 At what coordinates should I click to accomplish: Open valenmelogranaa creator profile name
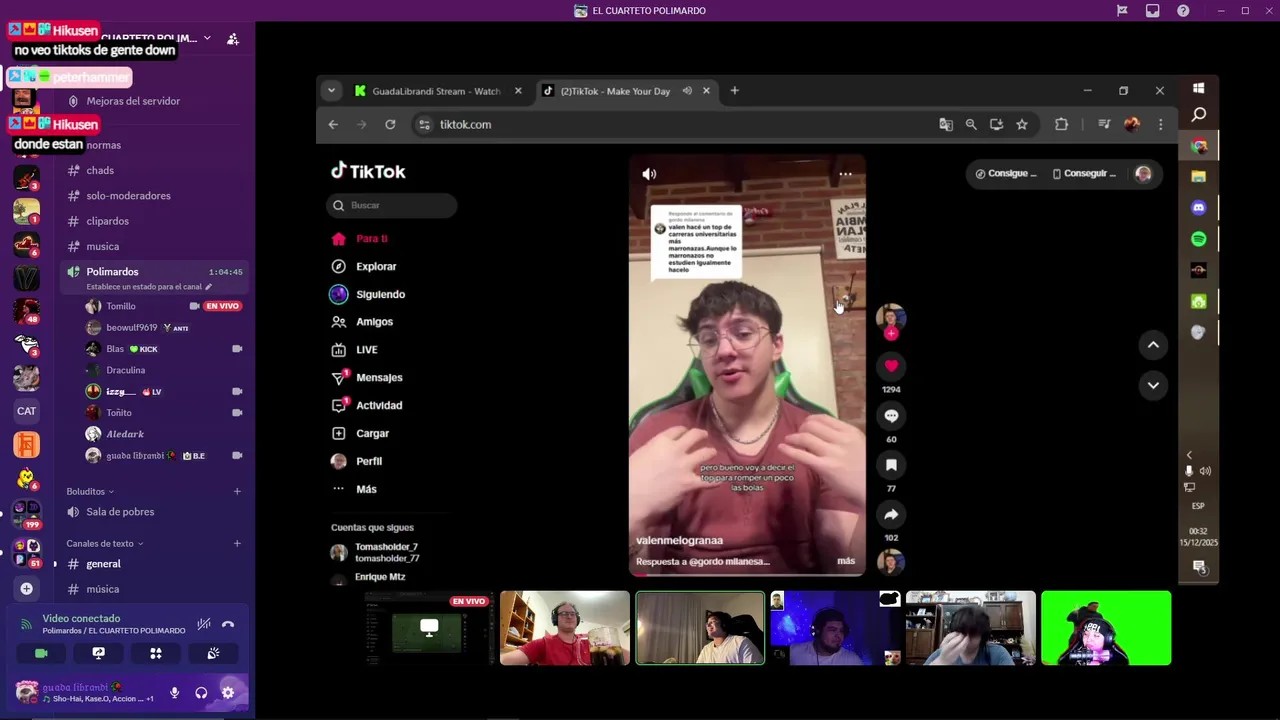[x=679, y=541]
